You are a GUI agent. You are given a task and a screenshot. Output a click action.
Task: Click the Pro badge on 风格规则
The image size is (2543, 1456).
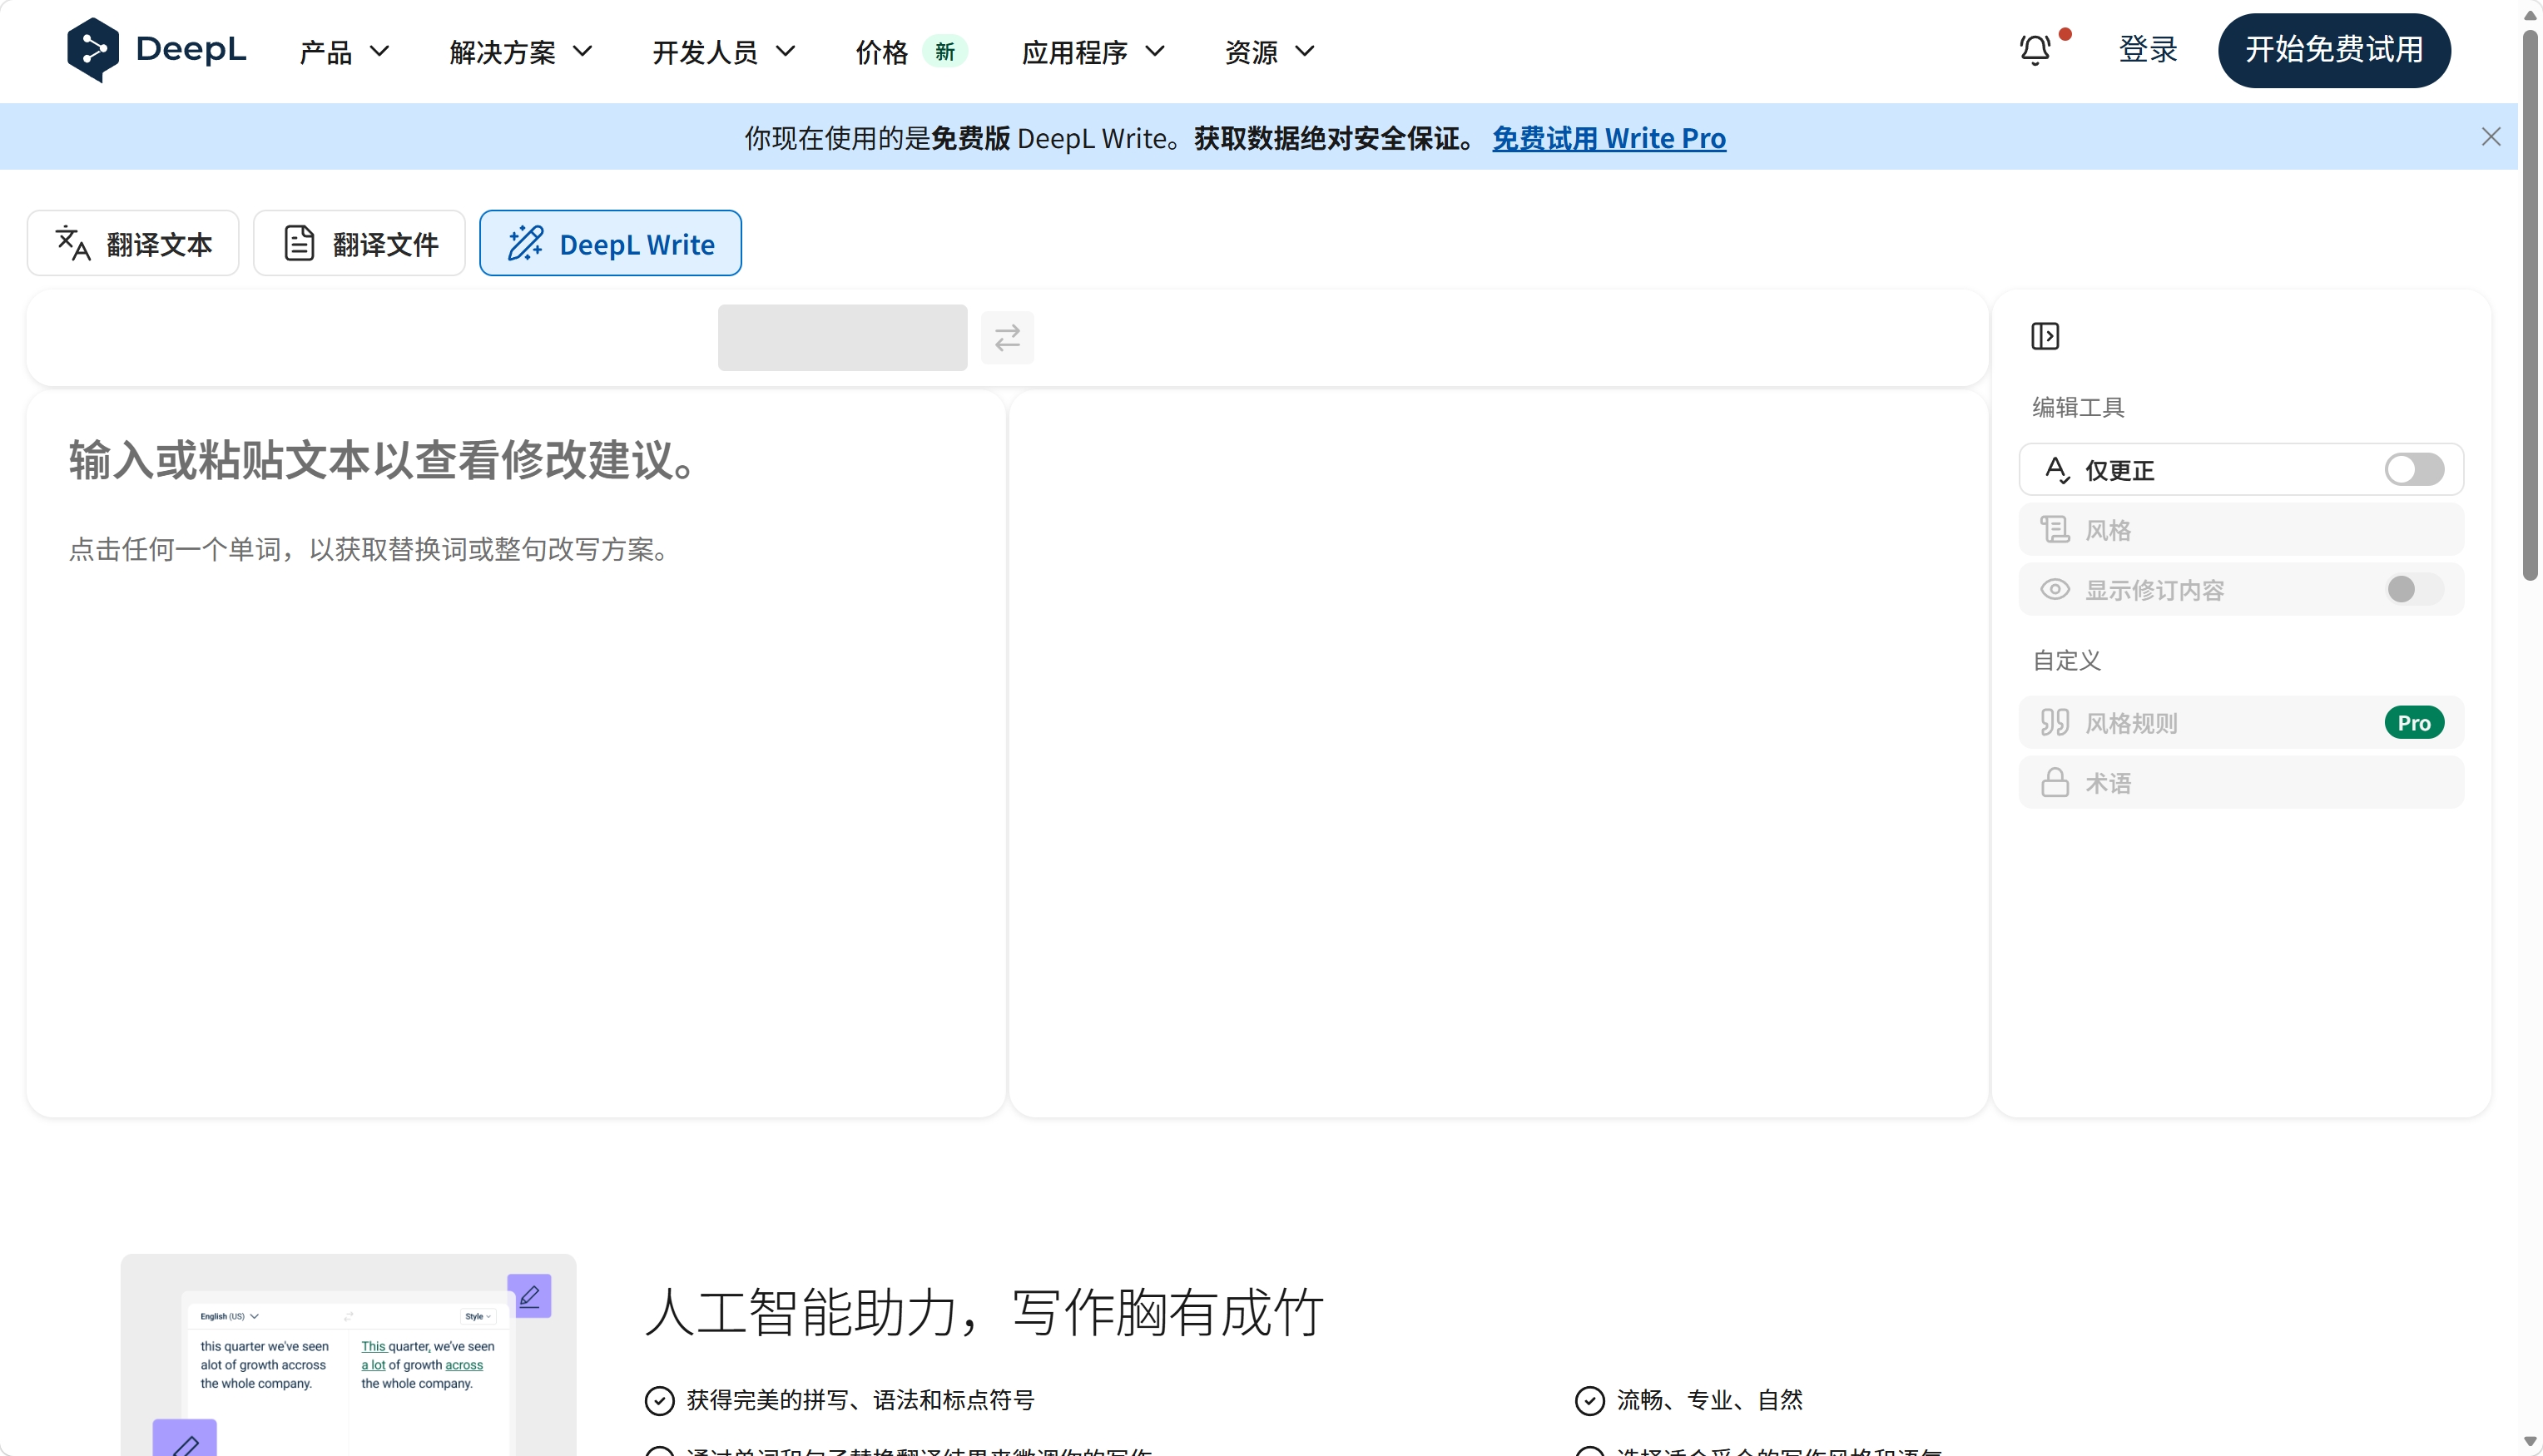click(2414, 722)
